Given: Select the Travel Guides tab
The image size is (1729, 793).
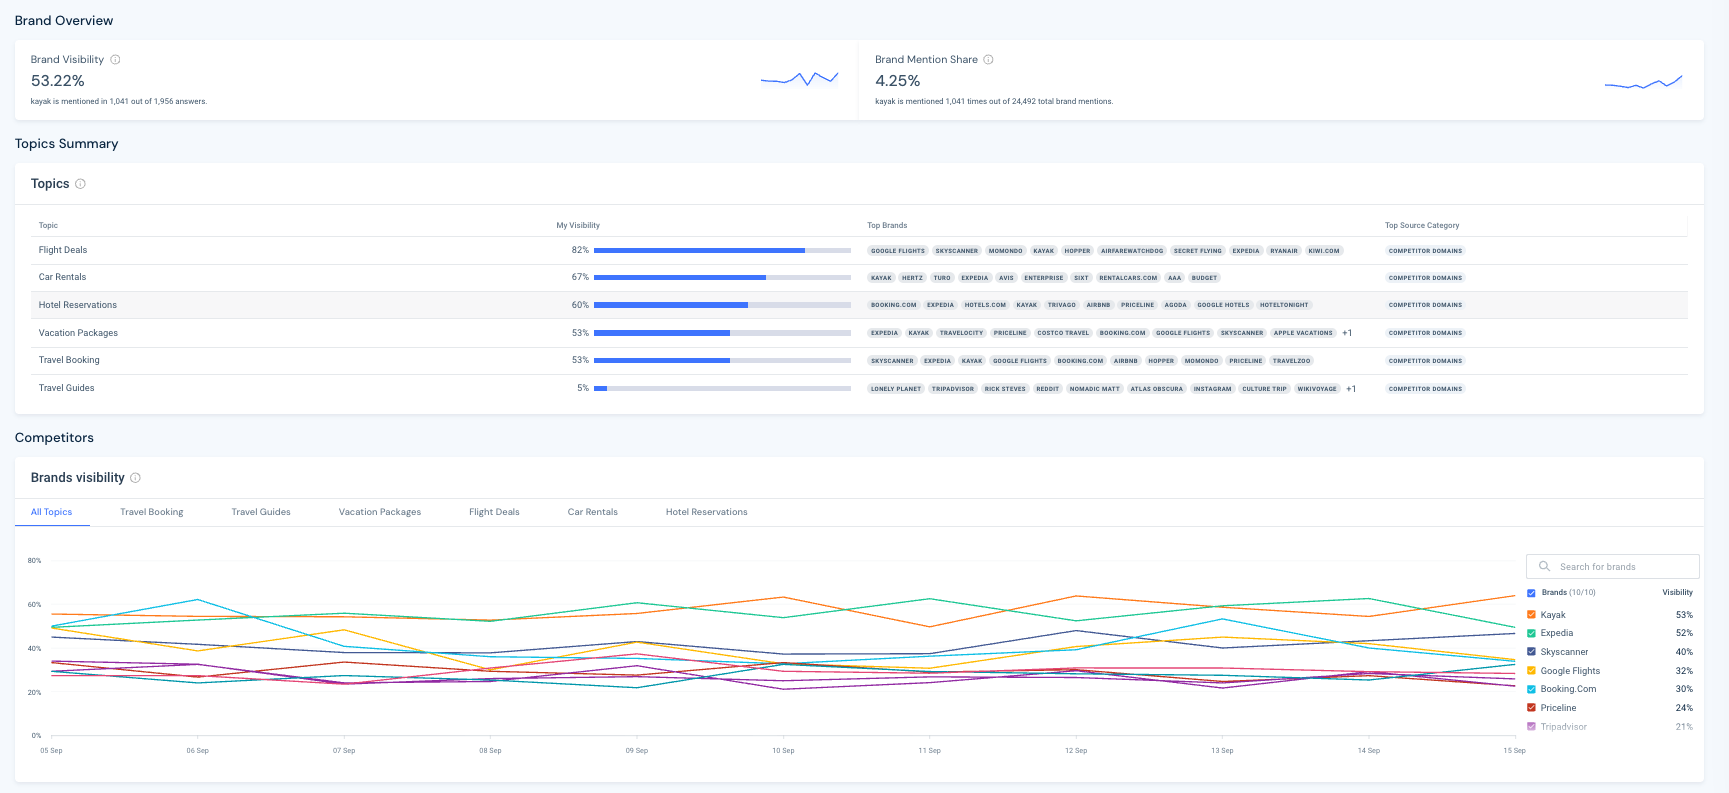Looking at the screenshot, I should click(261, 512).
